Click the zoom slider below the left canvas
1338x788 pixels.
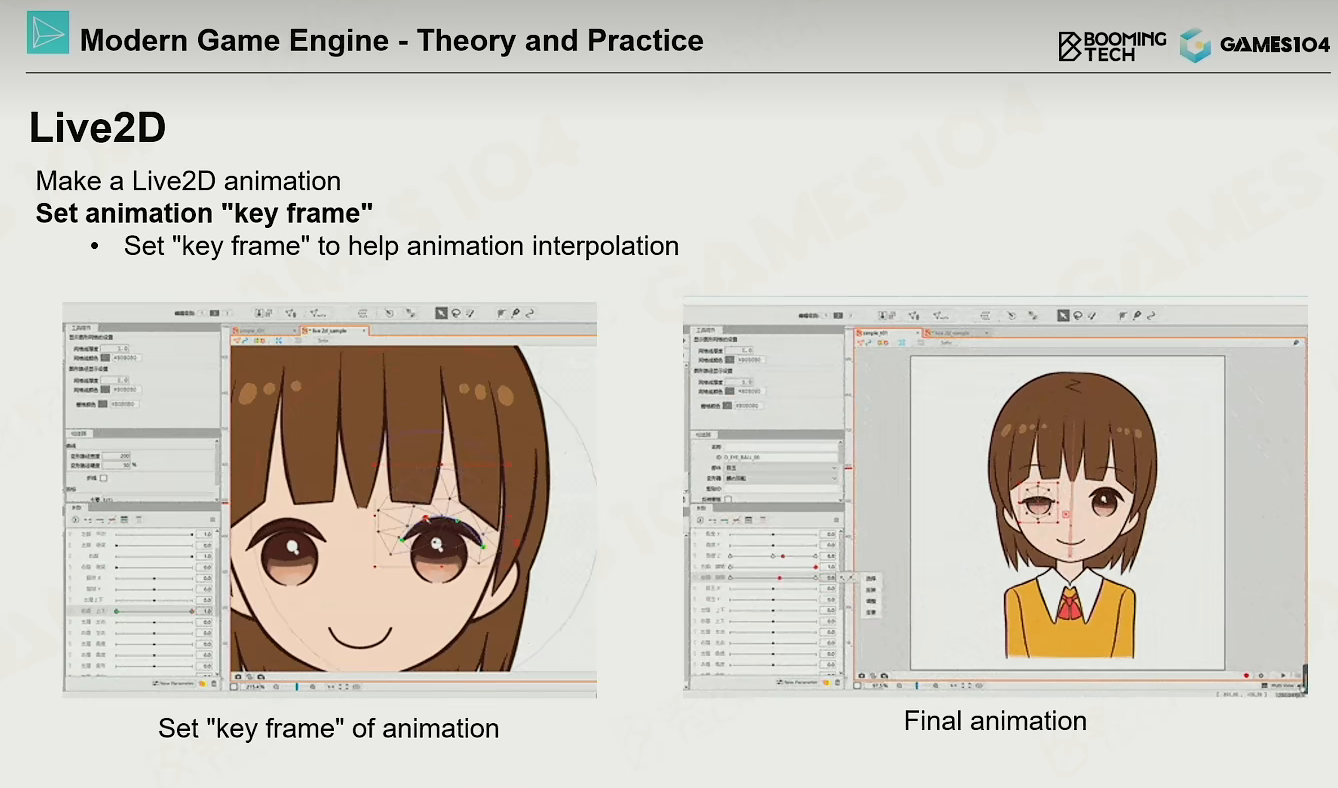[x=297, y=687]
